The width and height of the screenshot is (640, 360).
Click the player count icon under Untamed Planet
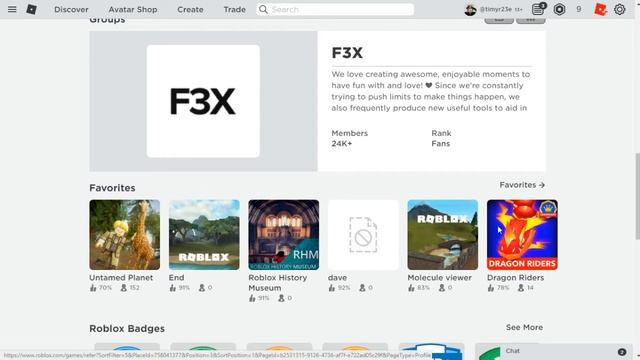point(124,288)
